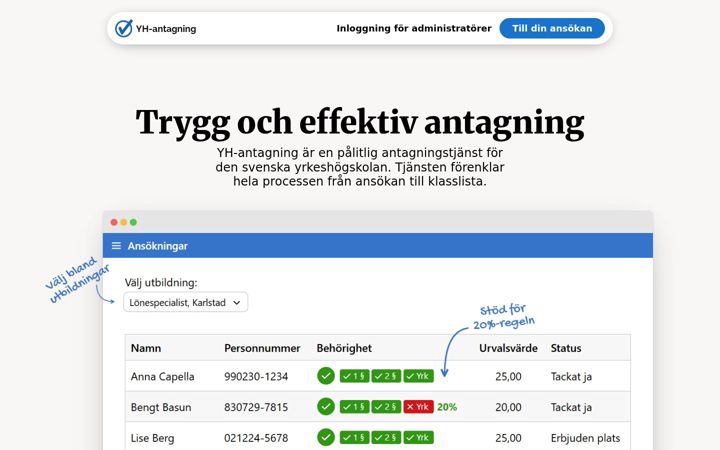
Task: Open Inloggning för administratörer link
Action: pos(414,28)
